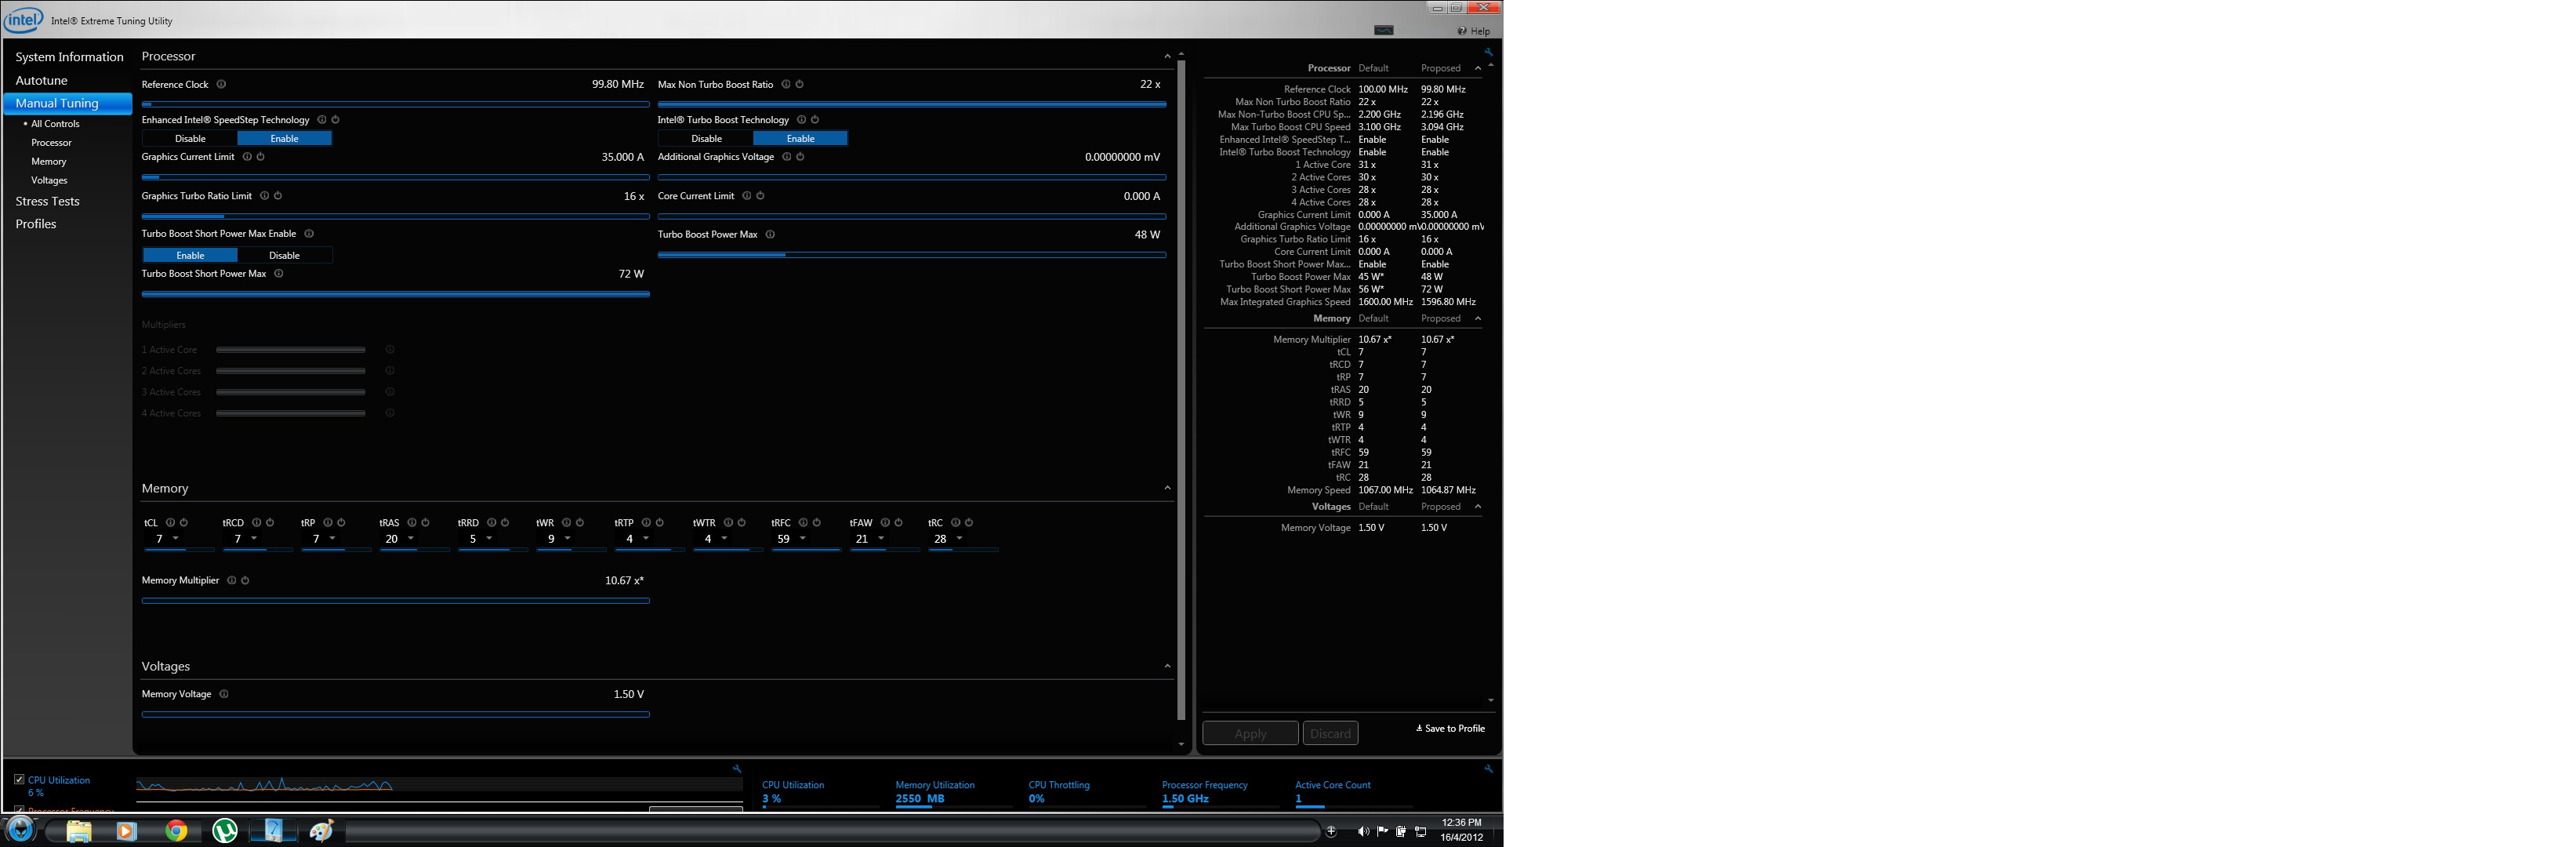Collapse the Voltages section
The height and width of the screenshot is (847, 2576).
coord(1167,667)
